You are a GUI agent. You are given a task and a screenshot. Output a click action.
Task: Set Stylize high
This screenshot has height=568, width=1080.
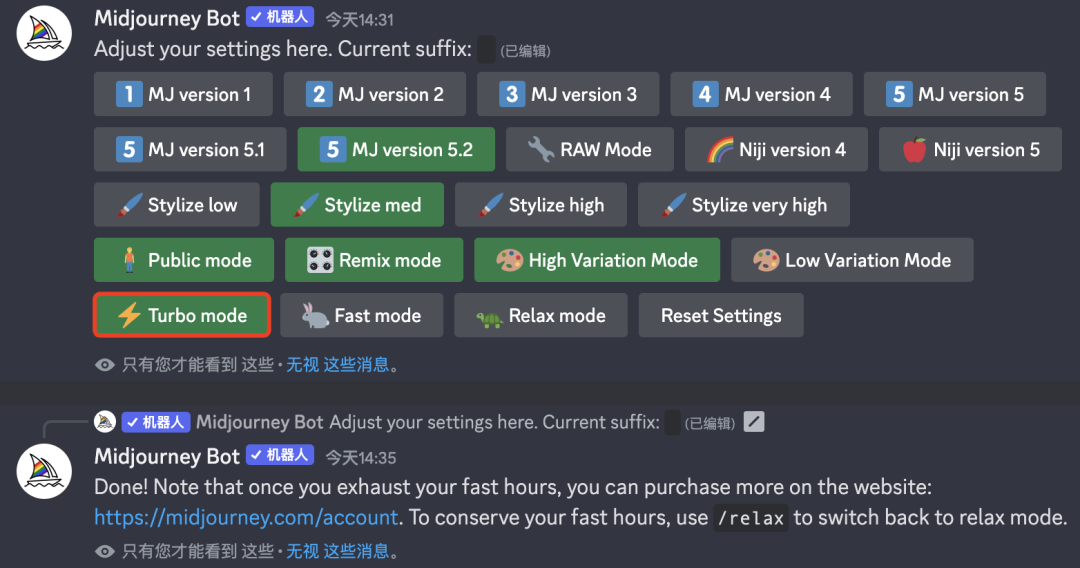click(x=541, y=204)
